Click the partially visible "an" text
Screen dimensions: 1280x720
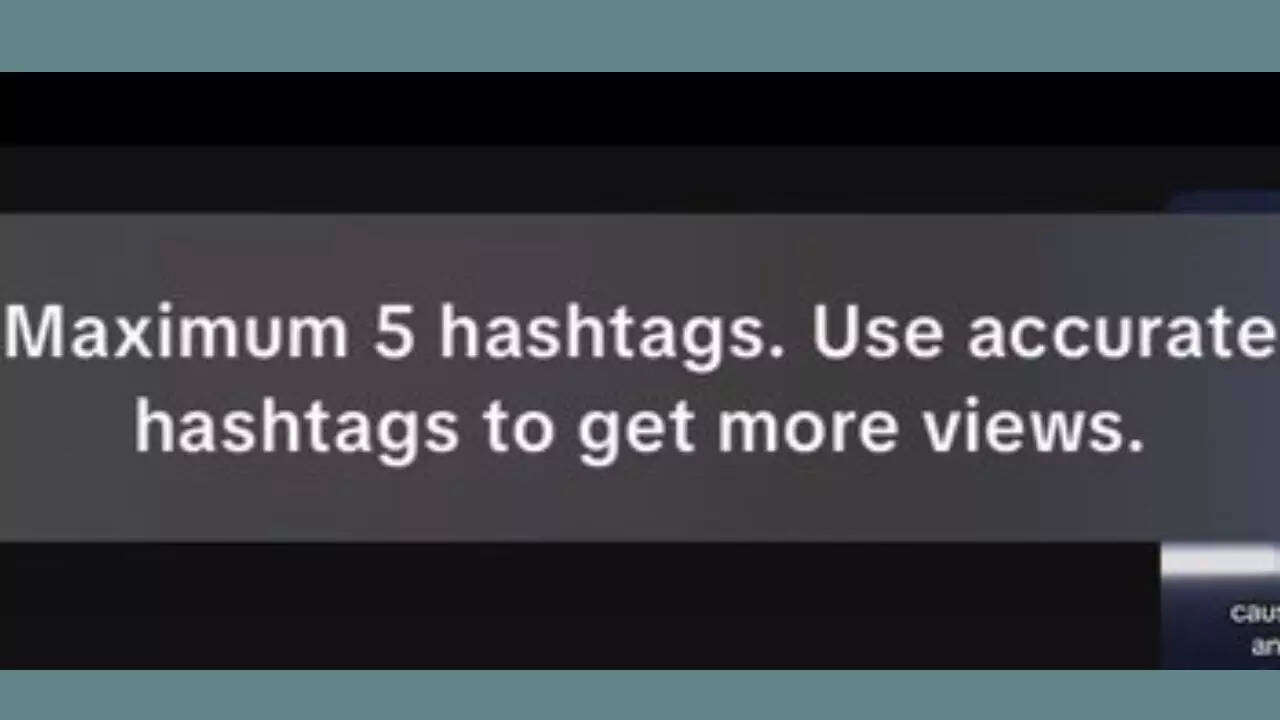coord(1265,646)
